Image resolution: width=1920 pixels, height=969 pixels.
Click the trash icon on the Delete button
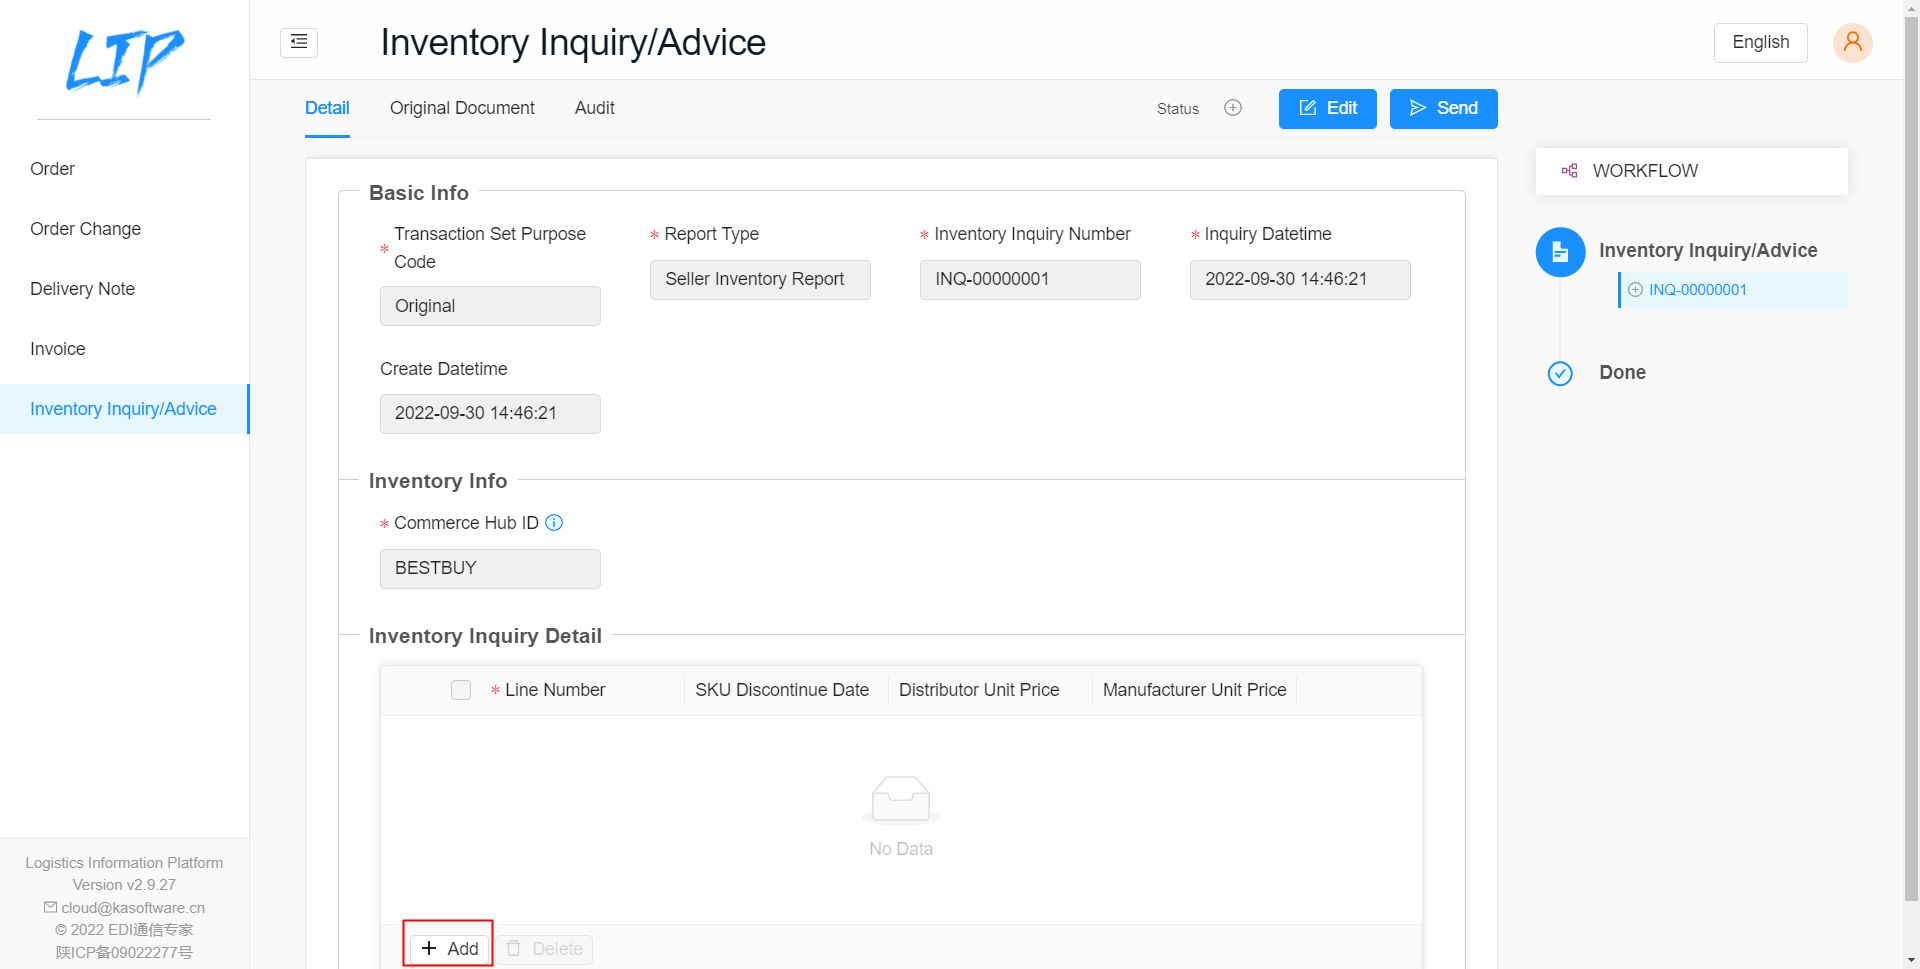[x=514, y=948]
